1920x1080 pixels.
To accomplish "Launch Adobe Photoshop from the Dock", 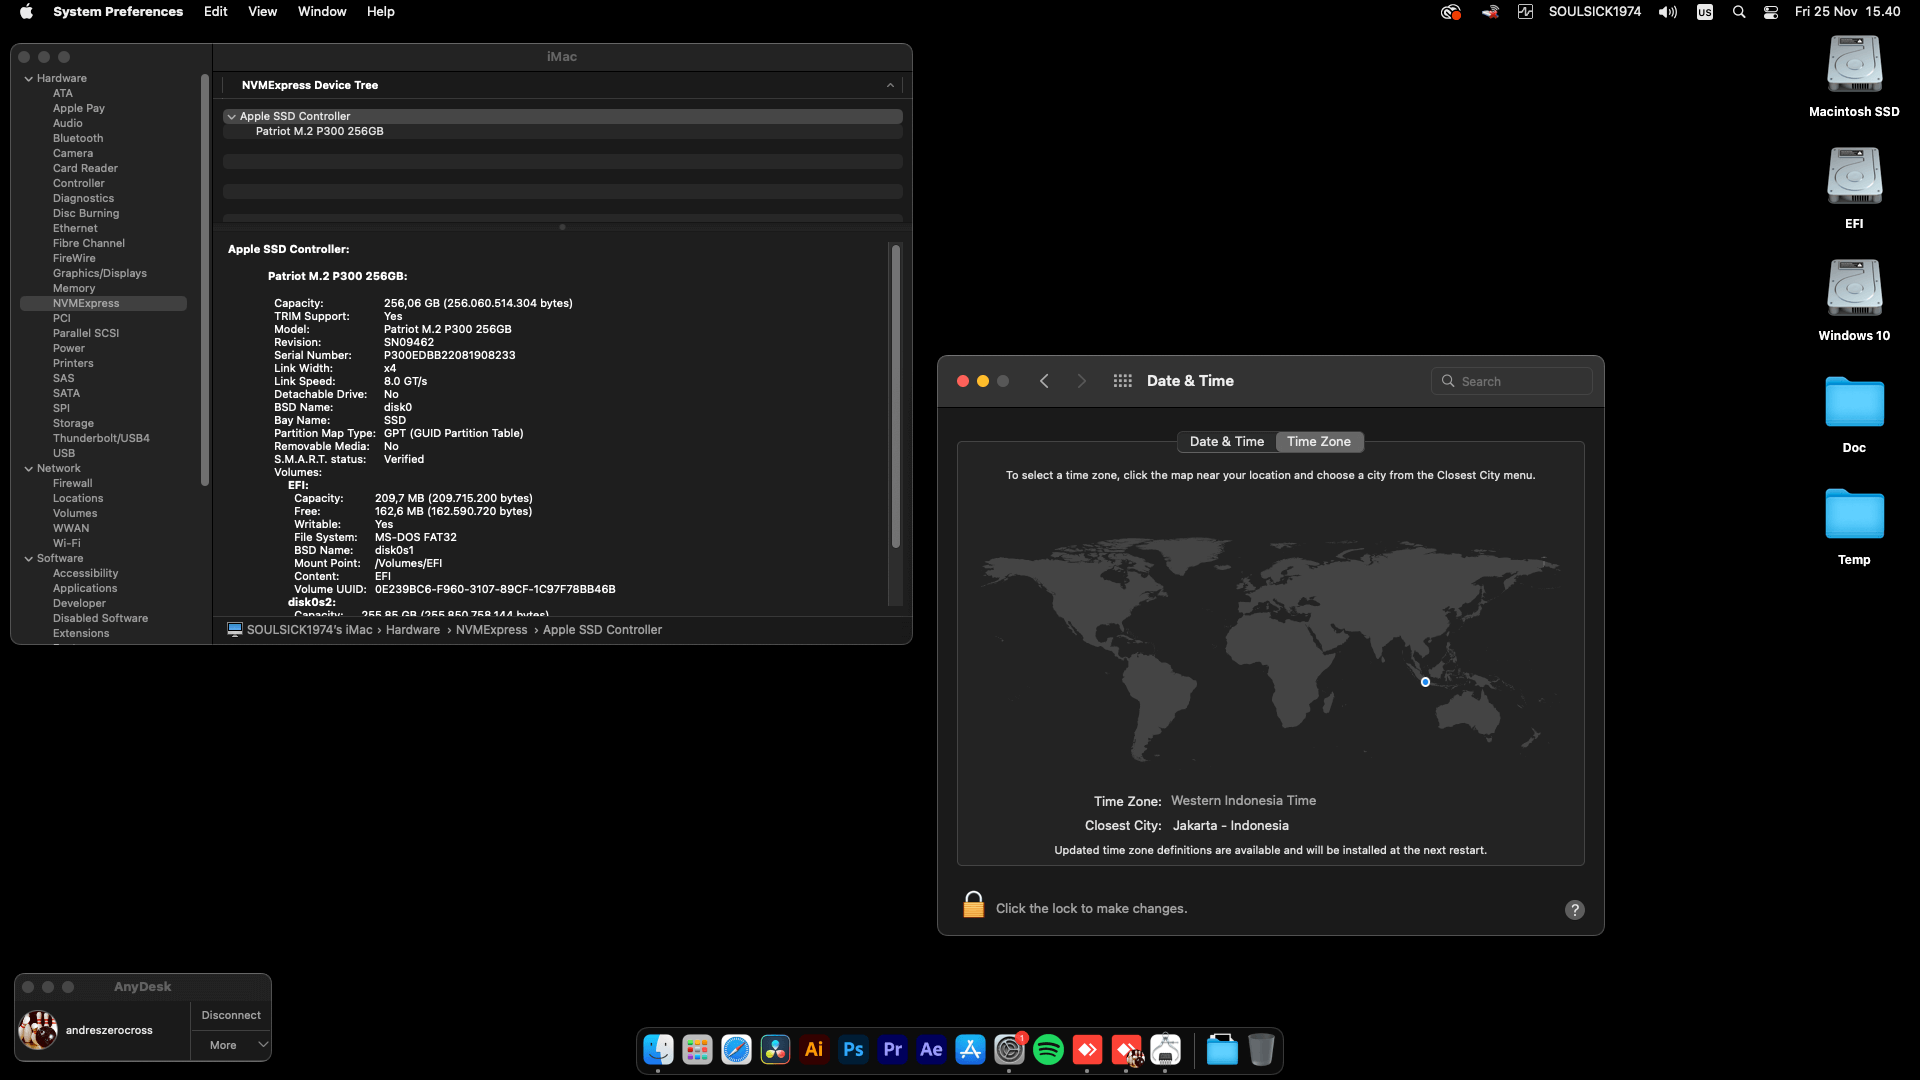I will pyautogui.click(x=853, y=1050).
